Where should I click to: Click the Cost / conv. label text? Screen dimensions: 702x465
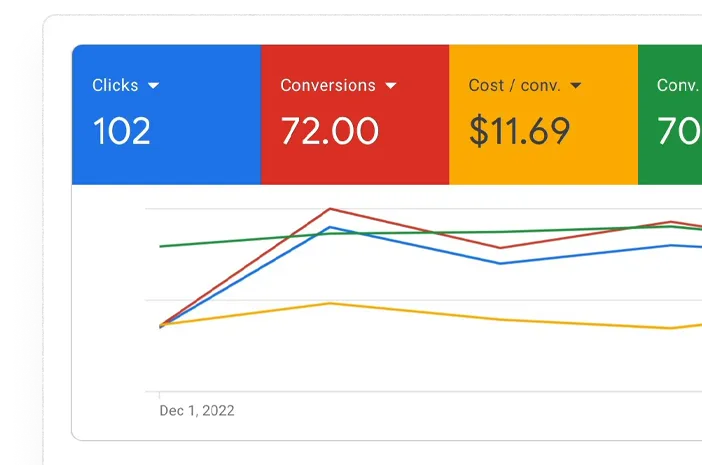click(x=514, y=85)
